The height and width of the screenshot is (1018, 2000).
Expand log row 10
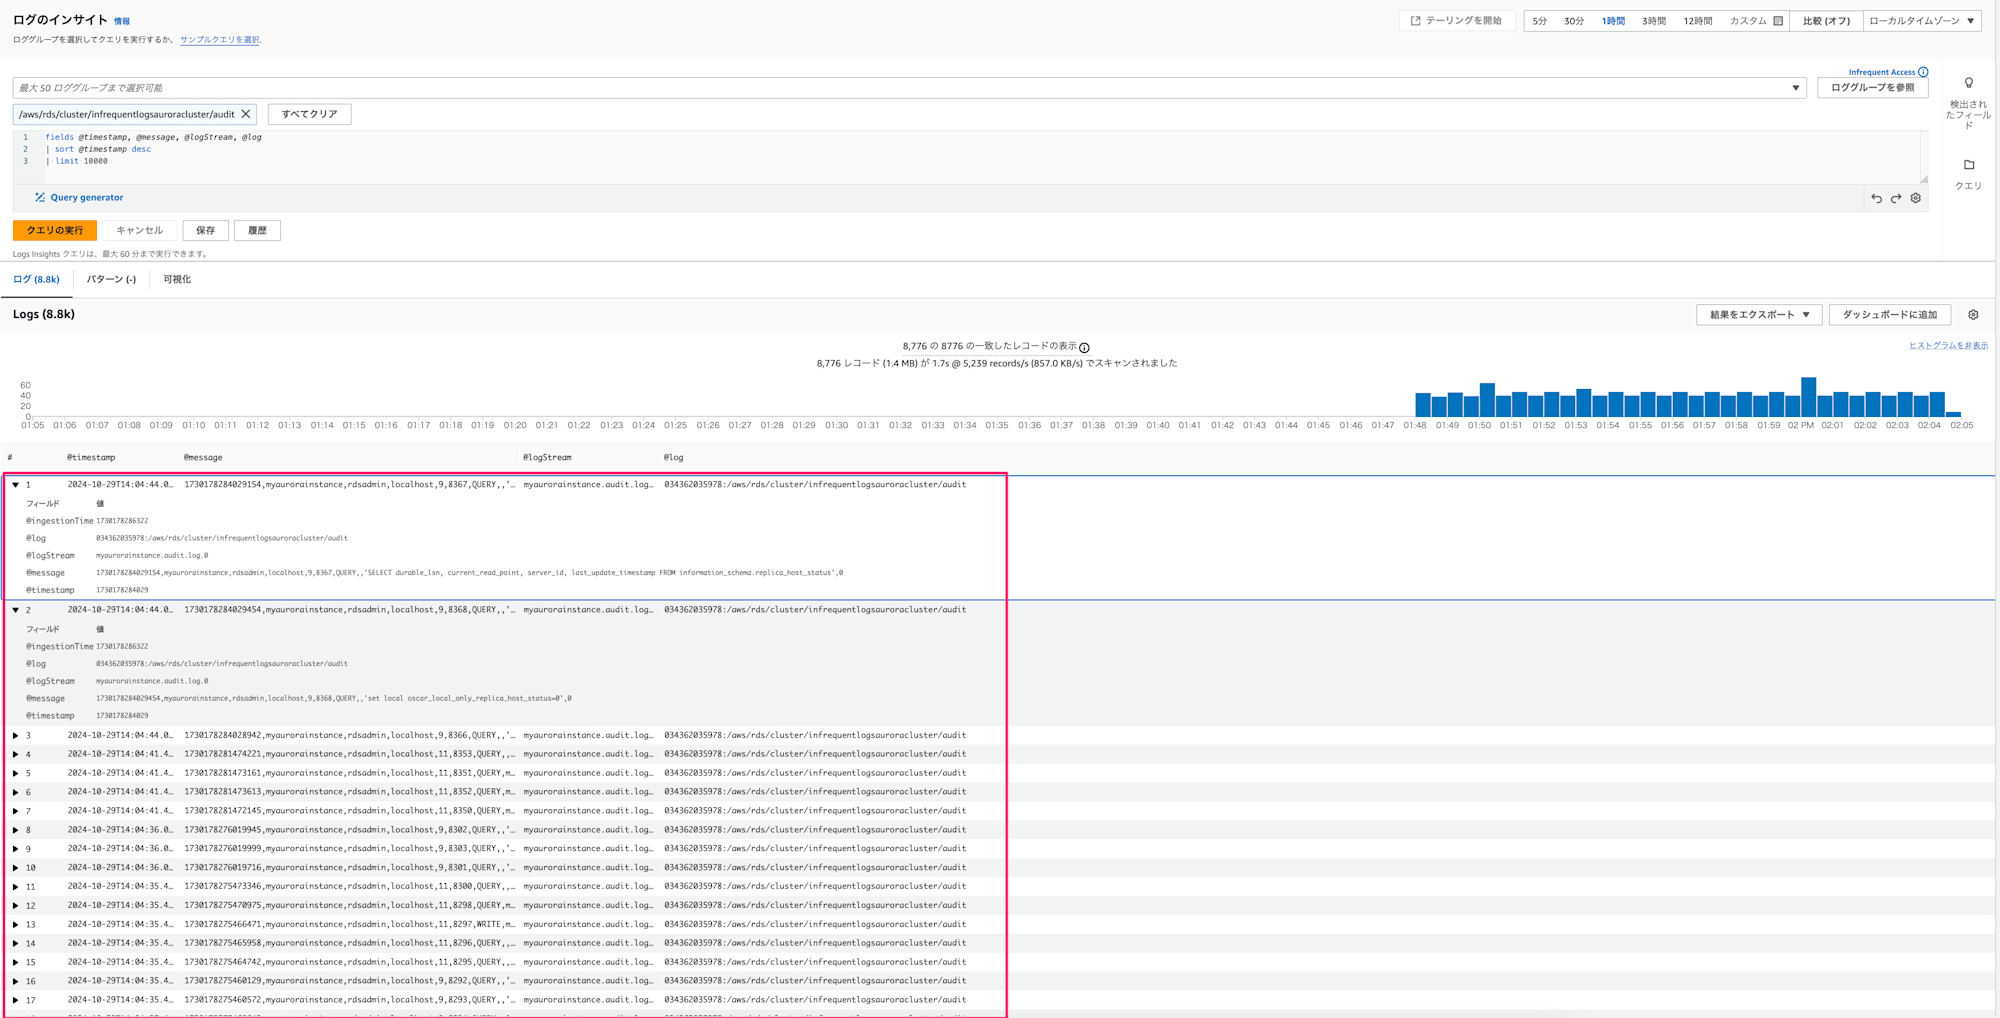[x=16, y=868]
